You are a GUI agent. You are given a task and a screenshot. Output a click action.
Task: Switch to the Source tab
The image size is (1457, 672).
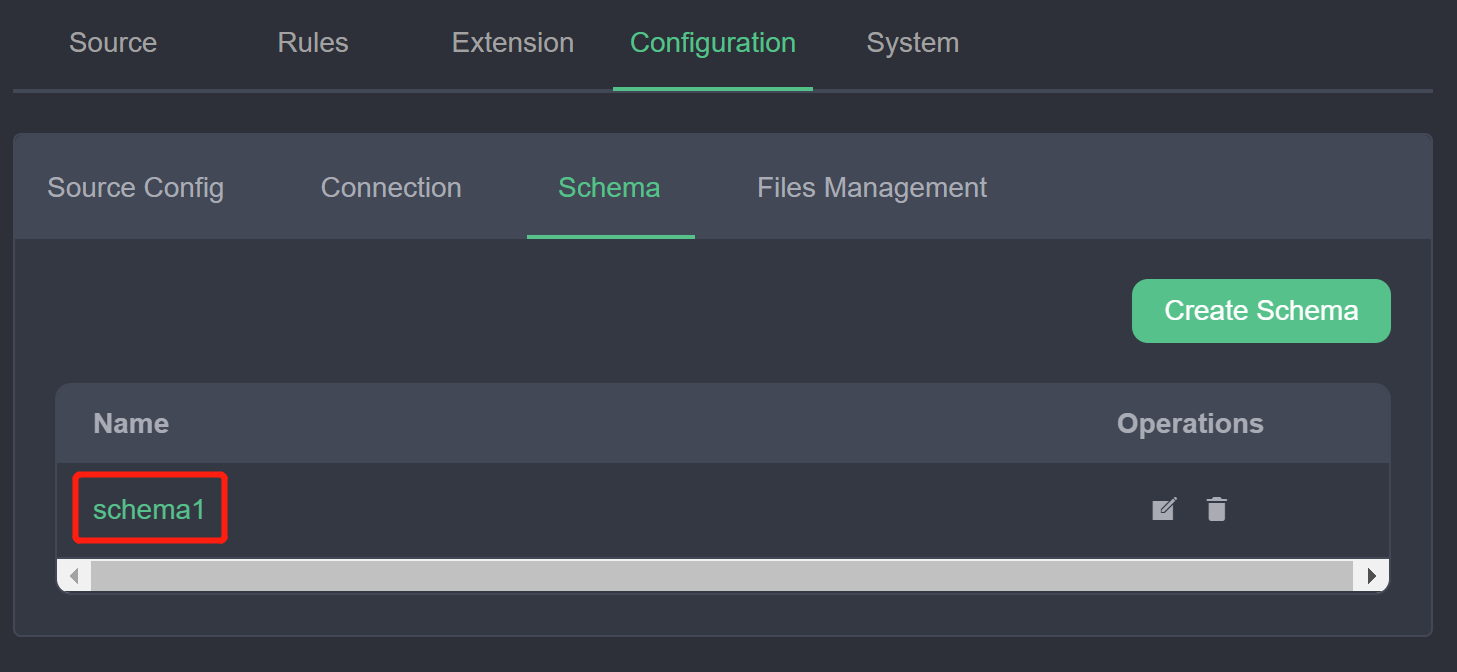click(113, 43)
